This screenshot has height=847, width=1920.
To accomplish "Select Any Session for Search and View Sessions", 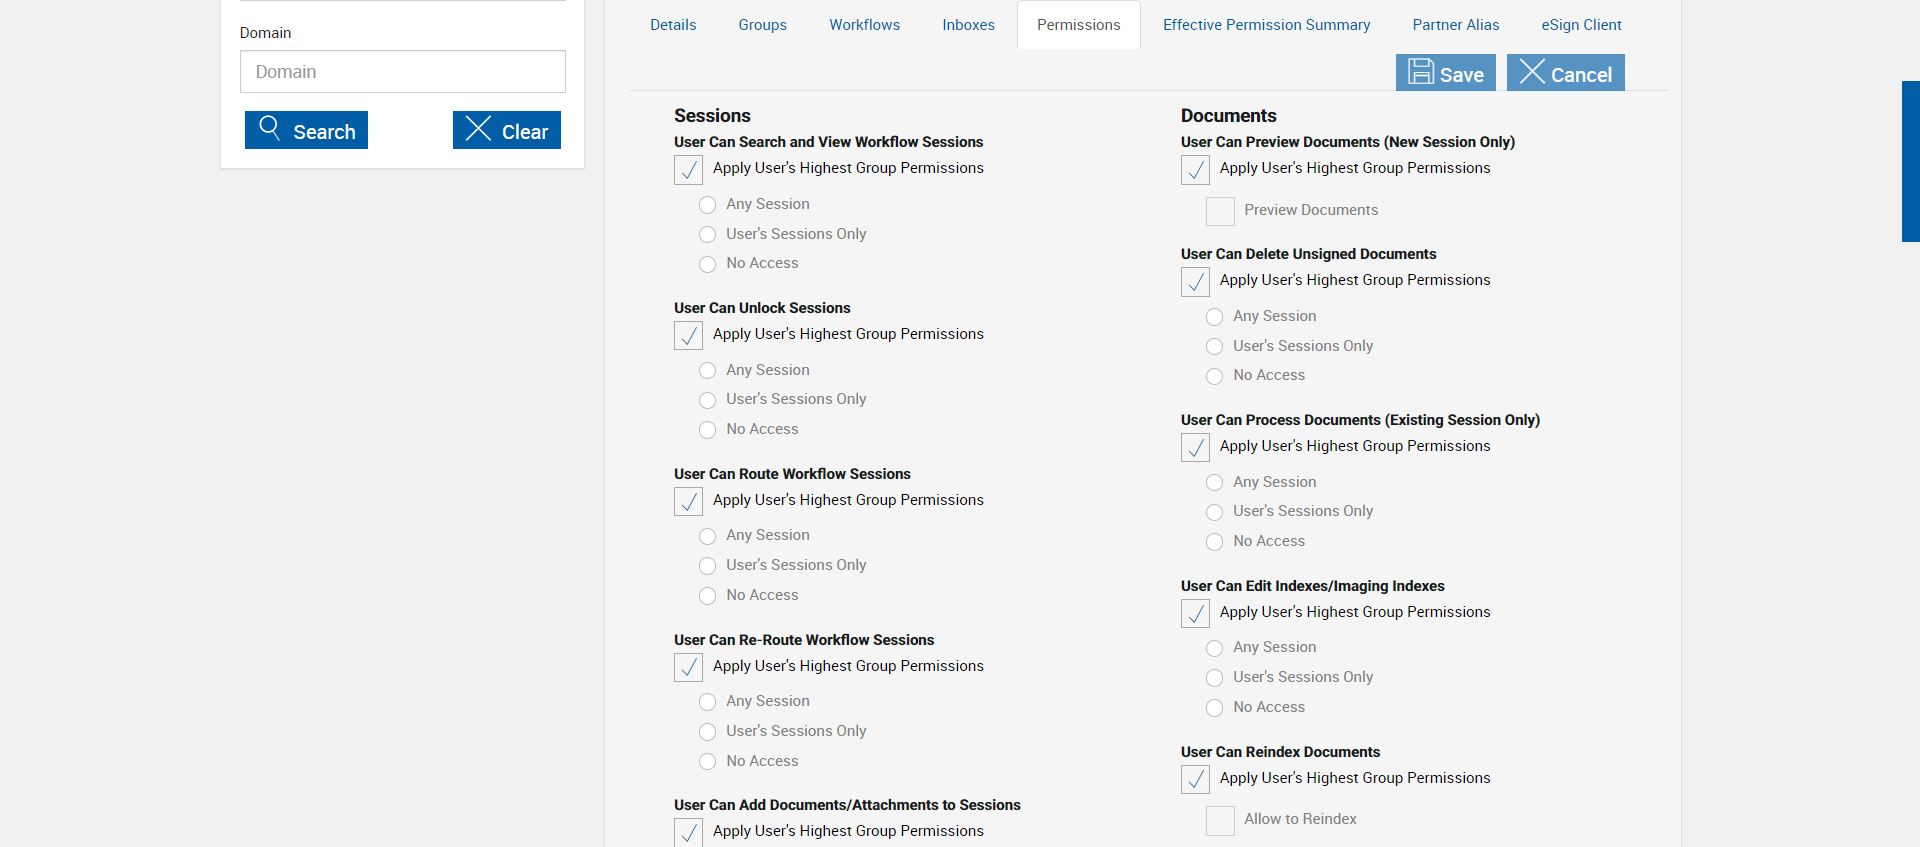I will pos(708,205).
